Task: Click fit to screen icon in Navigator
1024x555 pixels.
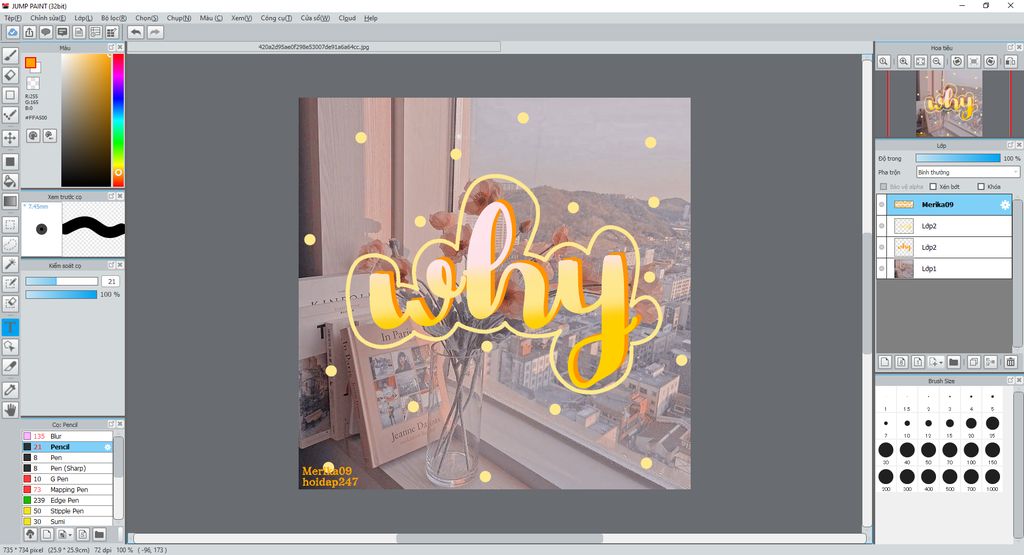Action: (920, 61)
